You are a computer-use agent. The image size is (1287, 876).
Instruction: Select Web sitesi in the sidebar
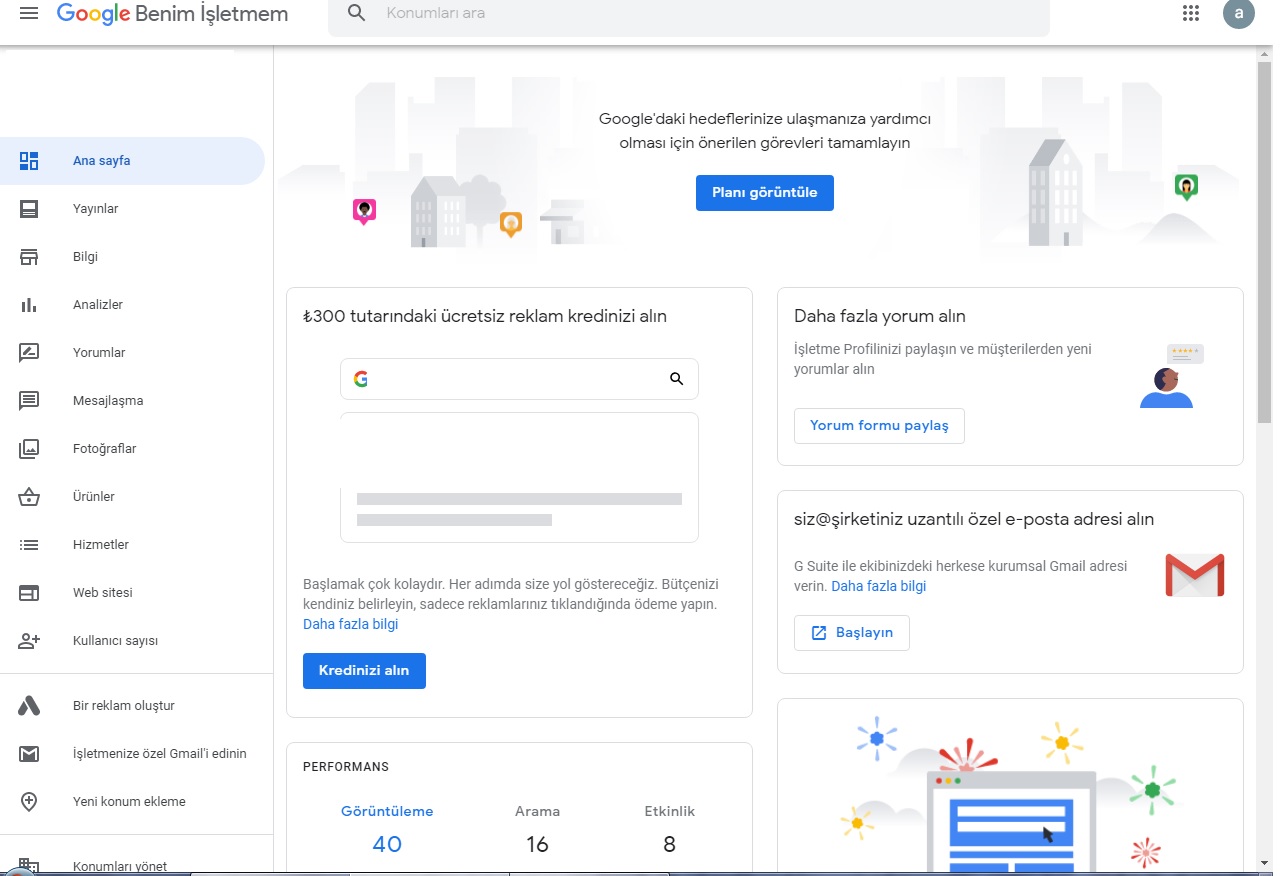pyautogui.click(x=132, y=593)
